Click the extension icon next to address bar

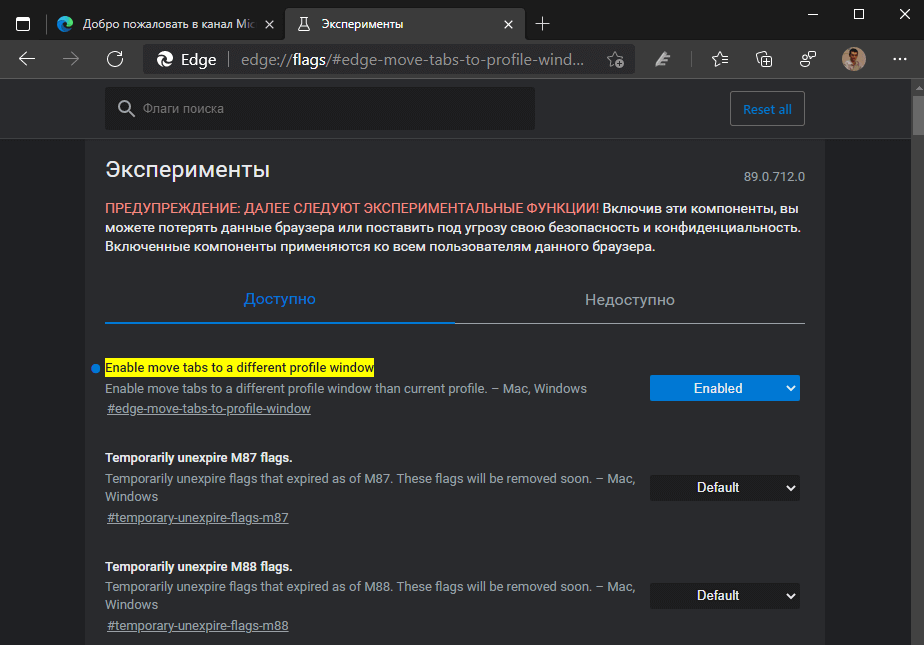(662, 59)
